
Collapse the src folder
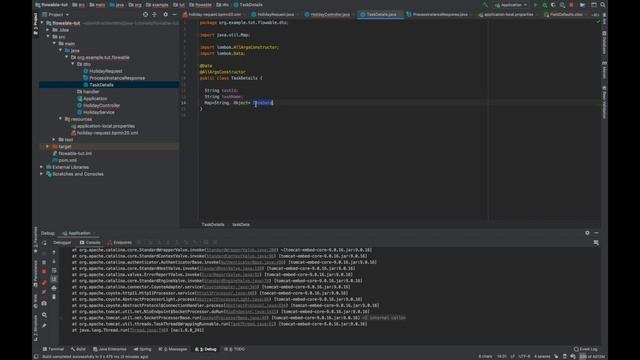pyautogui.click(x=48, y=37)
